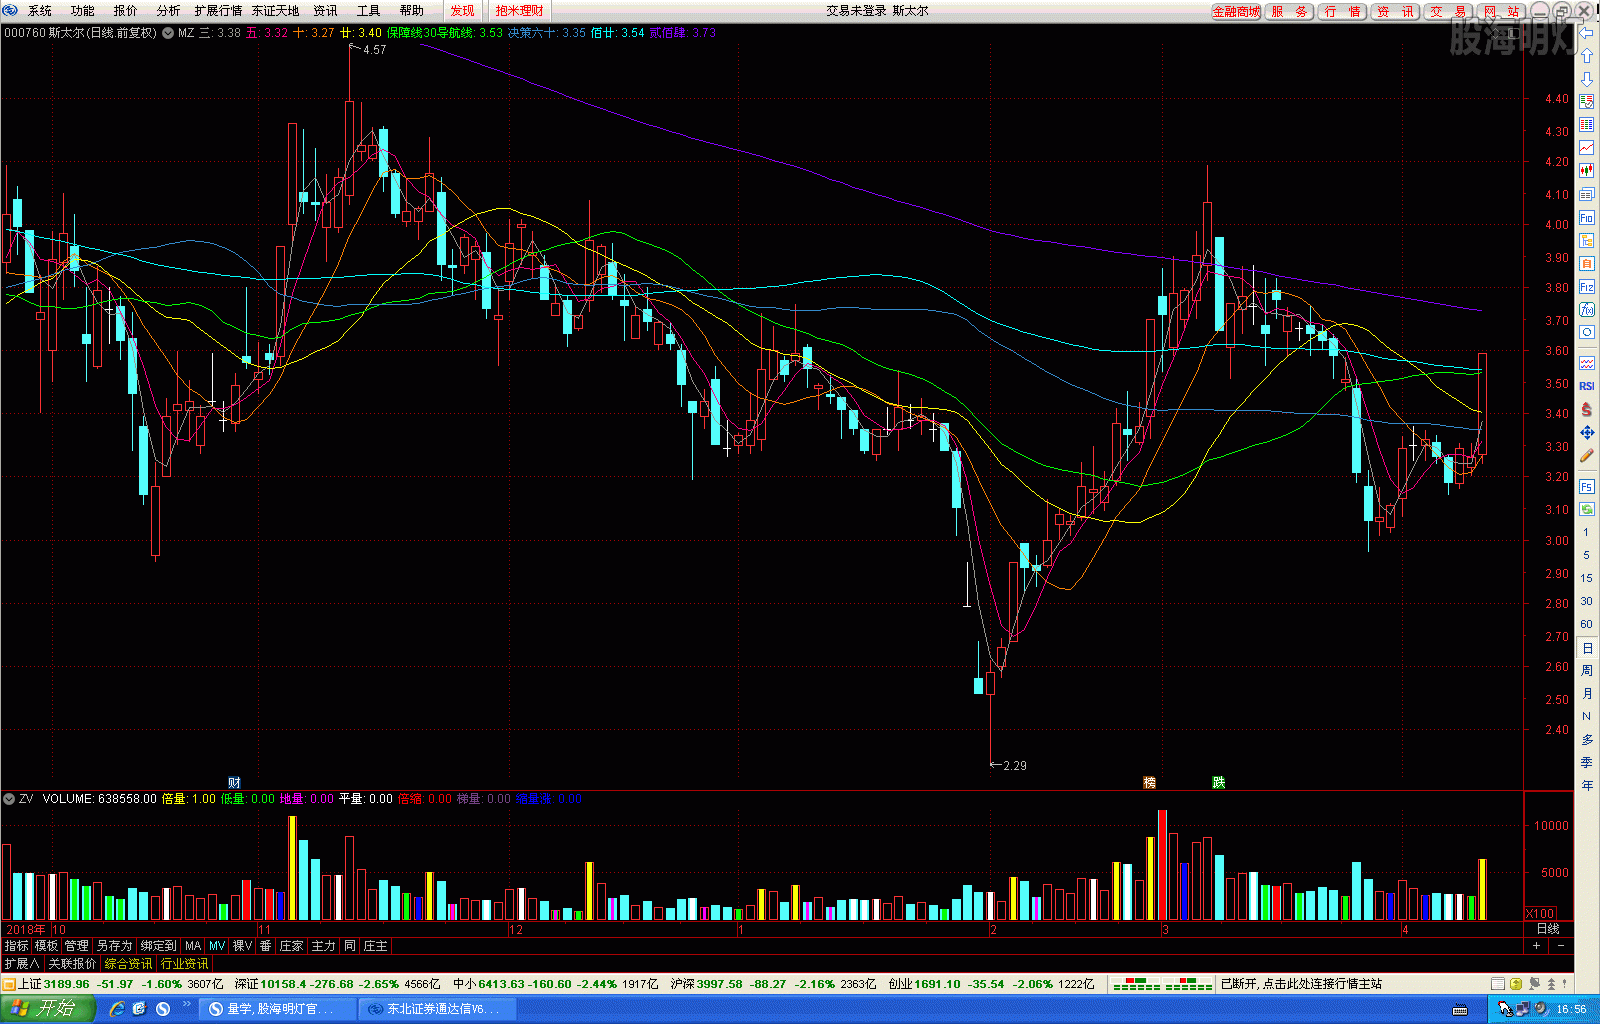Open the 综合资讯 tab
Image resolution: width=1600 pixels, height=1024 pixels.
coord(129,964)
